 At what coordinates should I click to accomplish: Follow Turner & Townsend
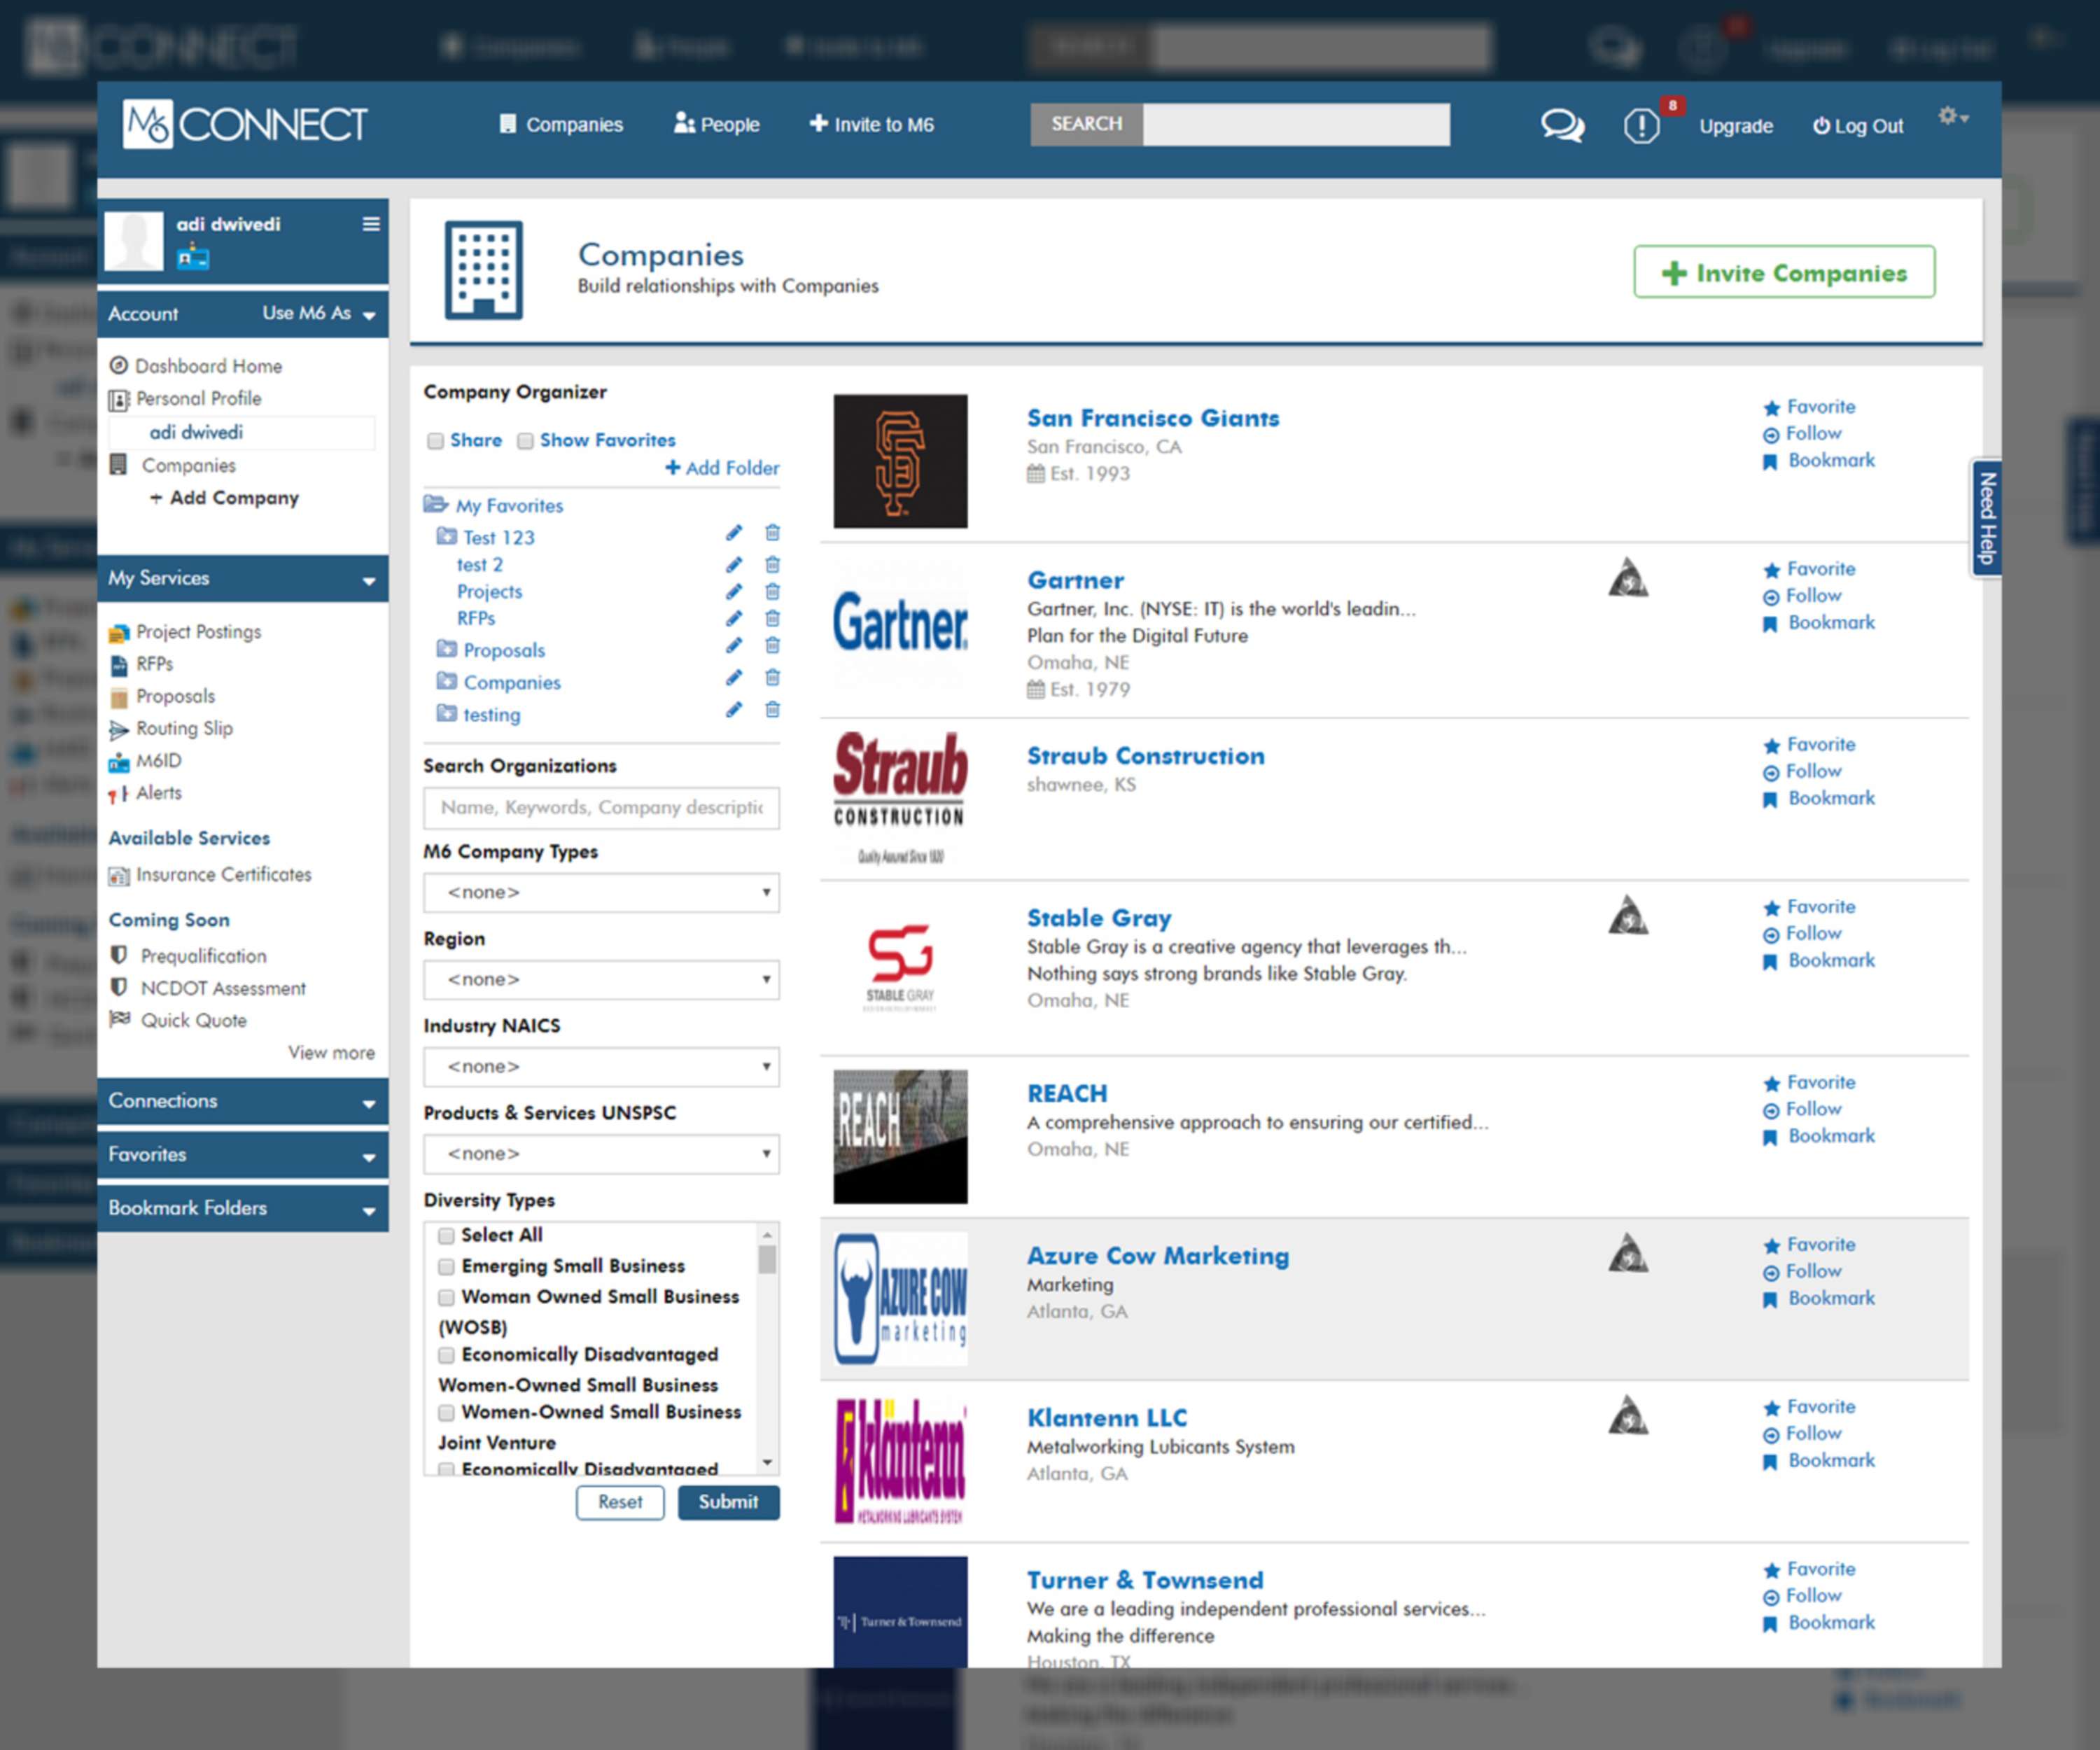tap(1802, 1596)
